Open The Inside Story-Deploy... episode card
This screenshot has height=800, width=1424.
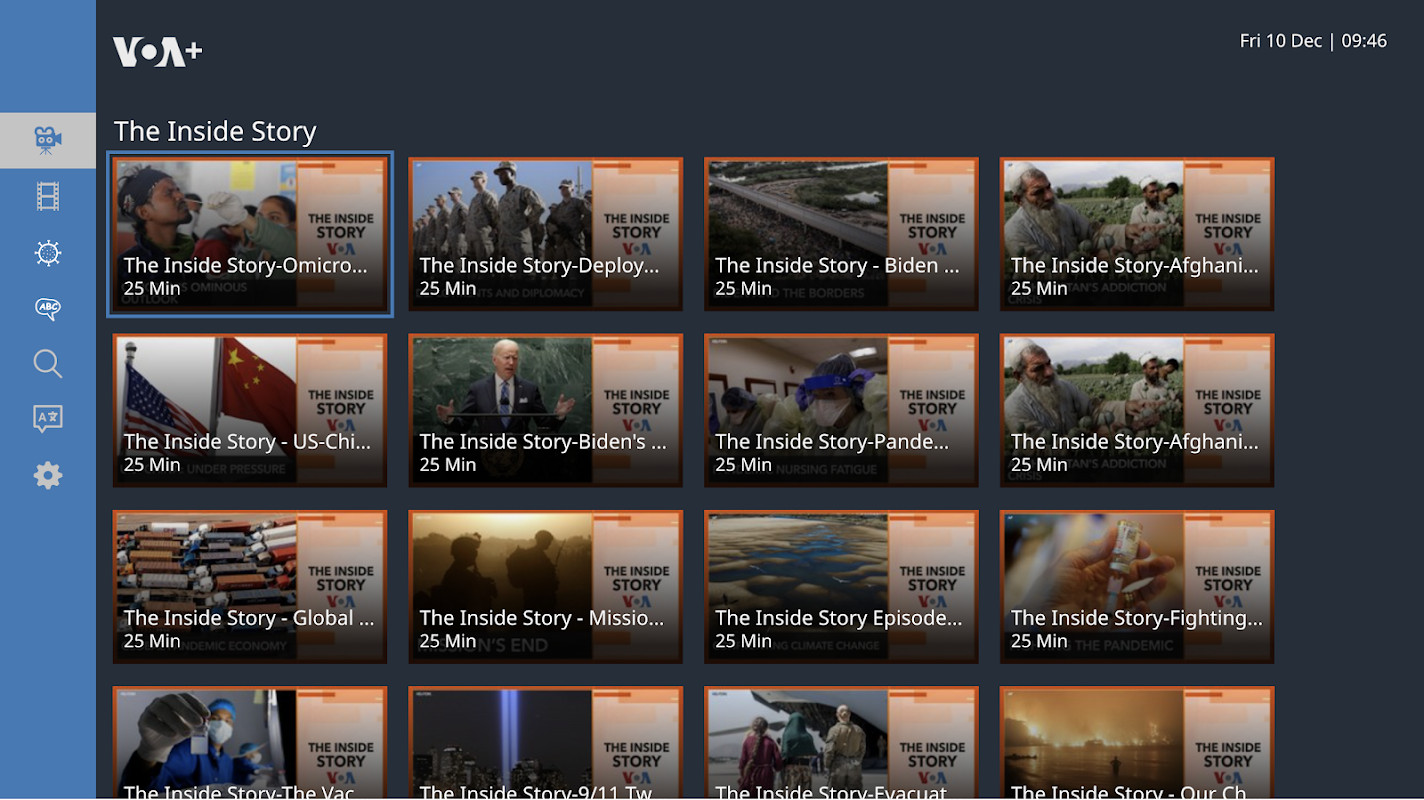pos(546,234)
